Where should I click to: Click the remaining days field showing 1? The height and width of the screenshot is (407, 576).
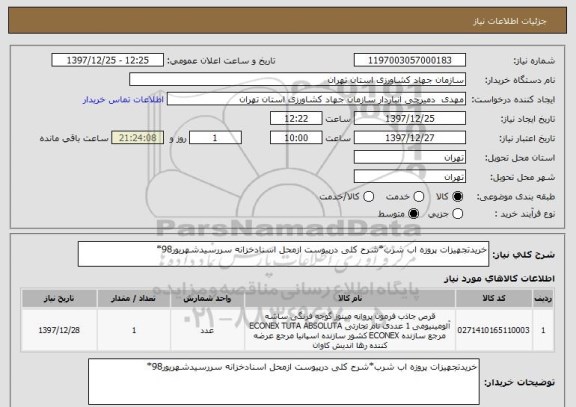click(215, 138)
